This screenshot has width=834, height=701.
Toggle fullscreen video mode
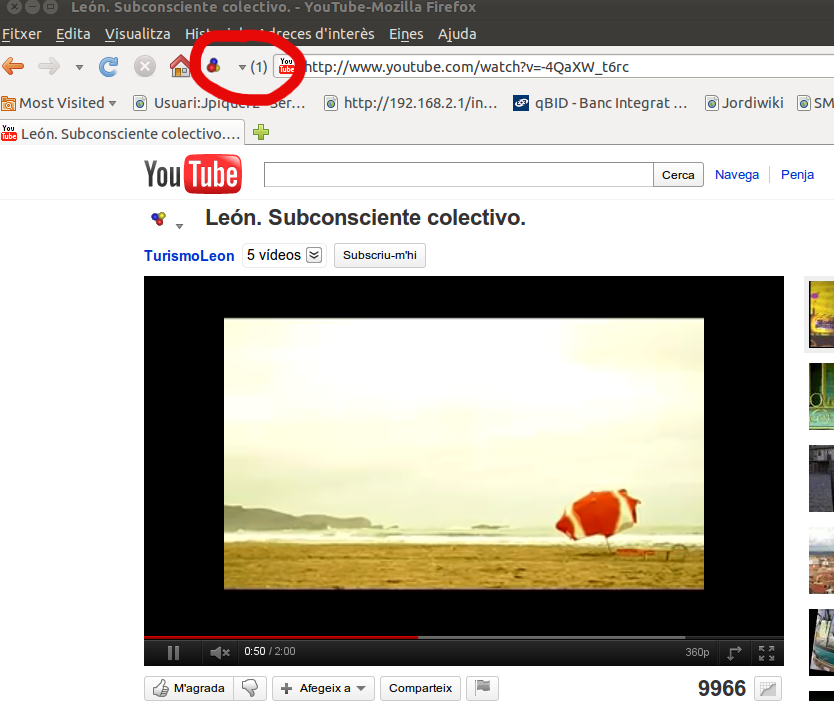pyautogui.click(x=766, y=653)
